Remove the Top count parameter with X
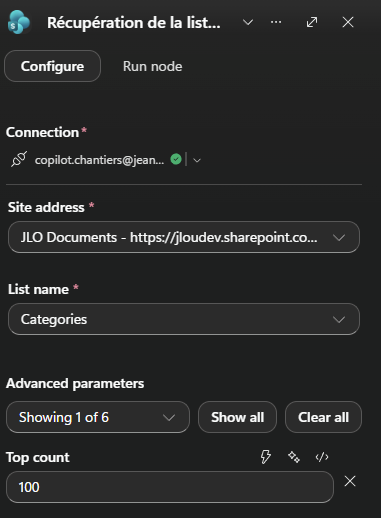Viewport: 381px width, 518px height. pos(350,481)
